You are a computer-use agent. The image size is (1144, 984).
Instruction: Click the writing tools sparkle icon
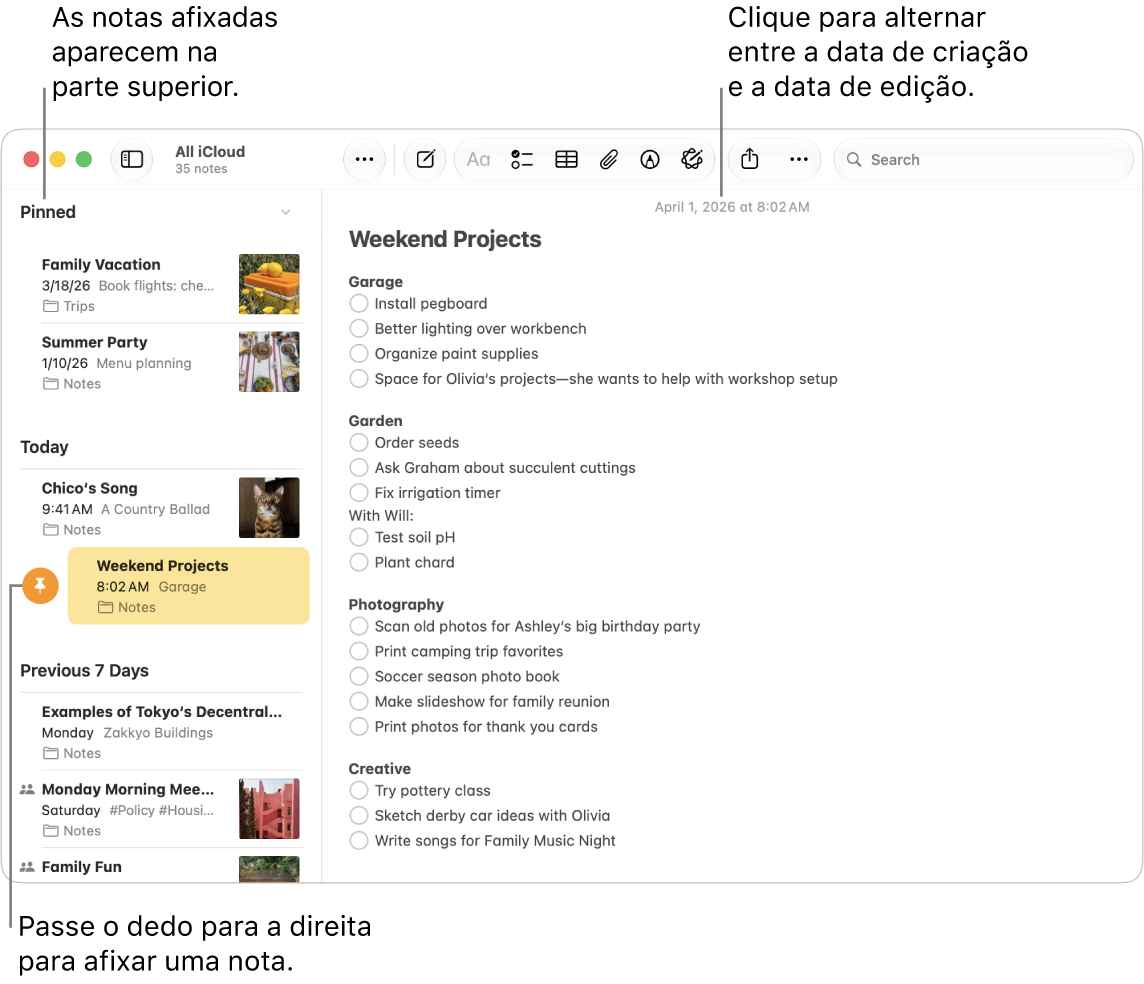pyautogui.click(x=692, y=159)
